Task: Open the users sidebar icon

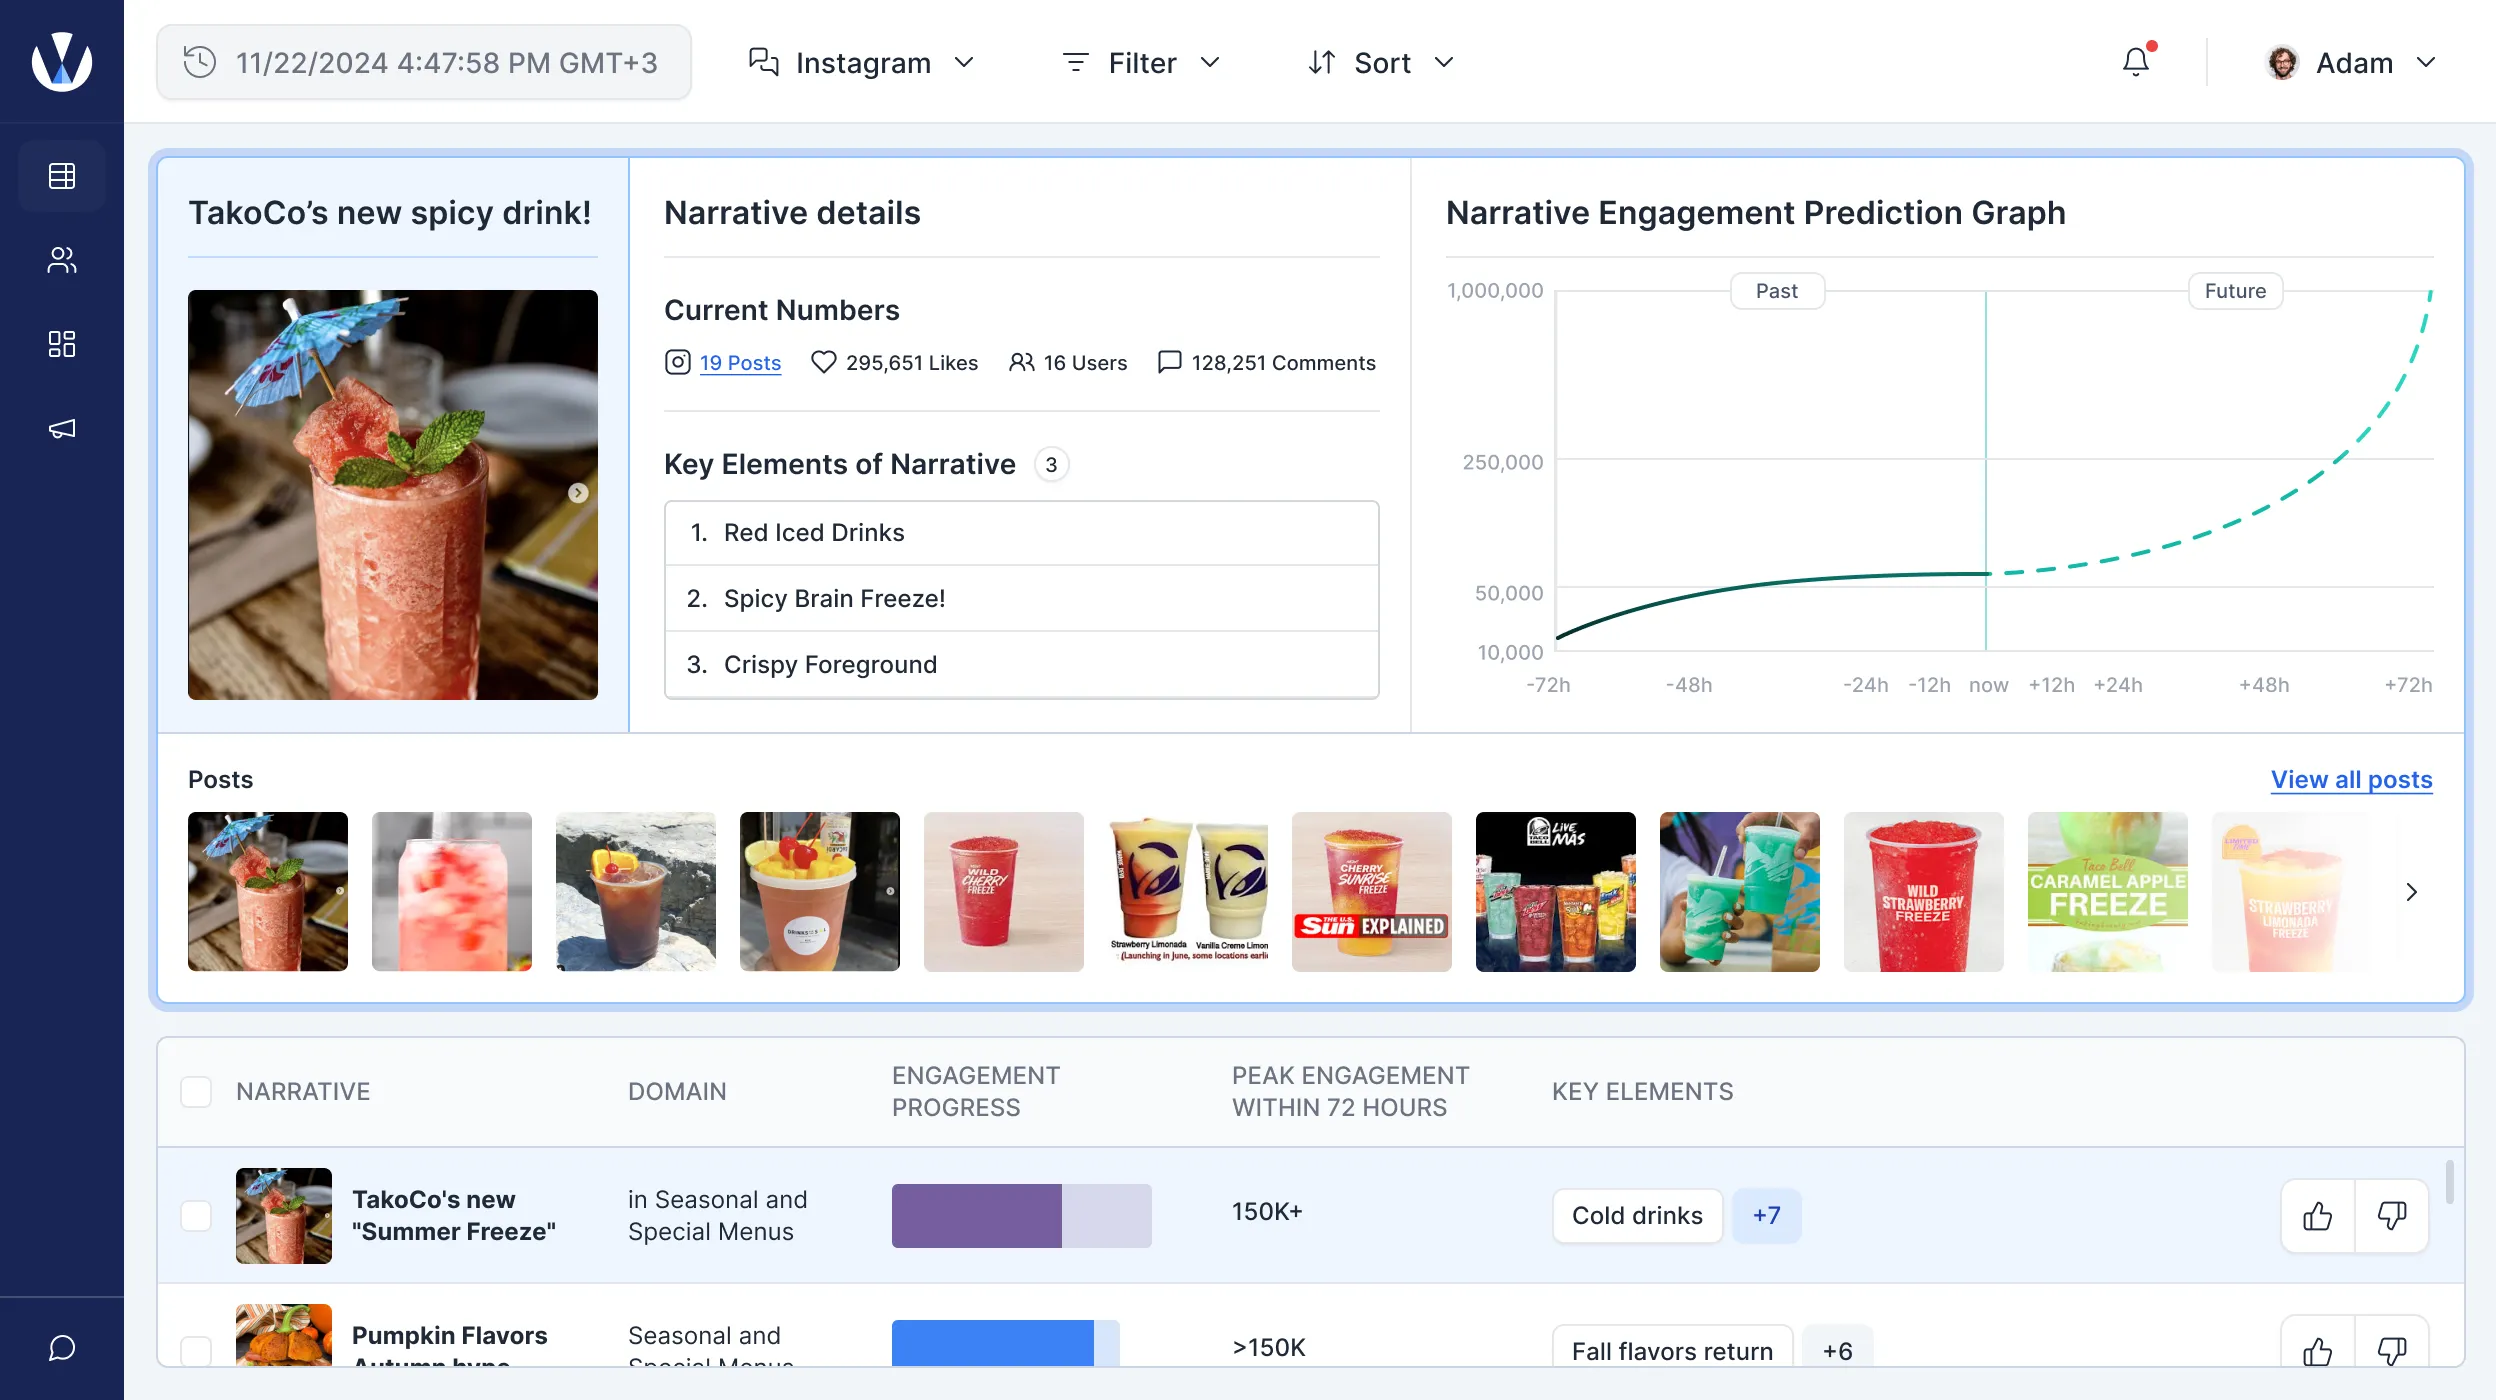Action: pos(62,260)
